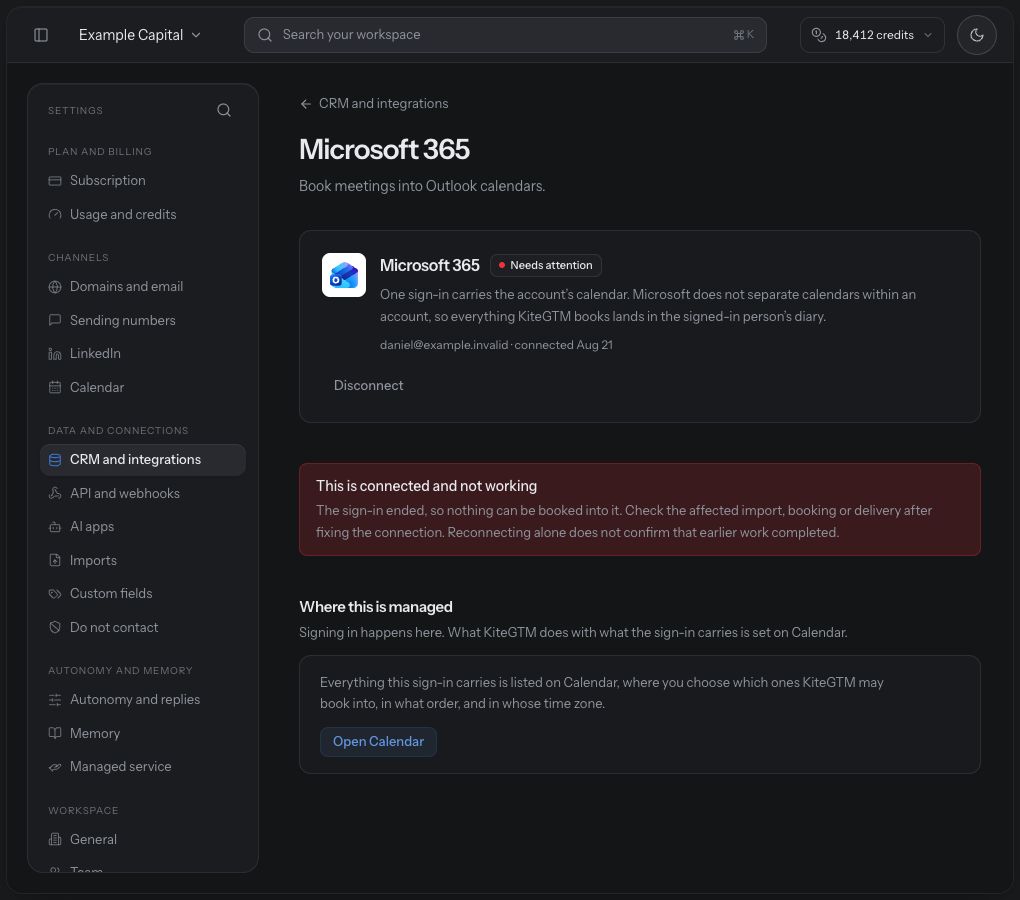Open the Subscription settings page
1020x900 pixels.
click(x=142, y=181)
